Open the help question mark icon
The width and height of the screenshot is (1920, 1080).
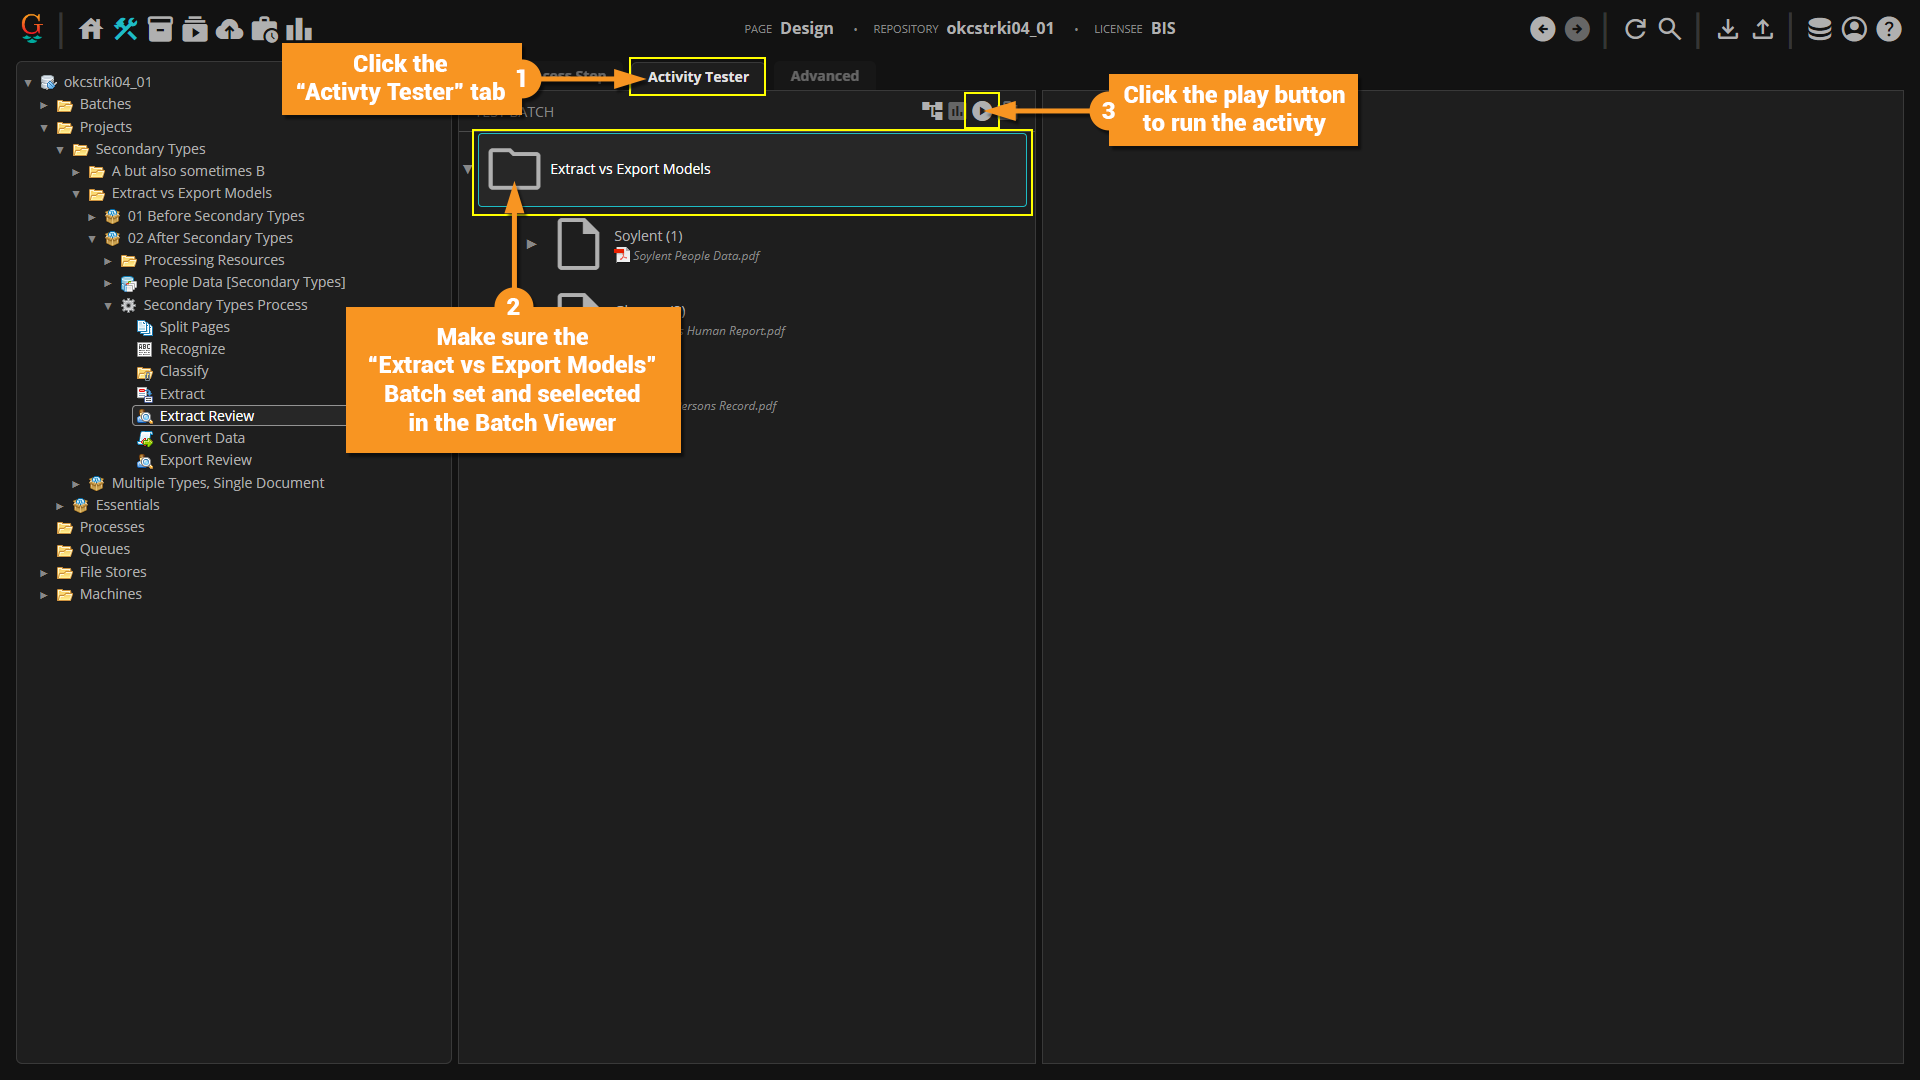click(x=1889, y=29)
